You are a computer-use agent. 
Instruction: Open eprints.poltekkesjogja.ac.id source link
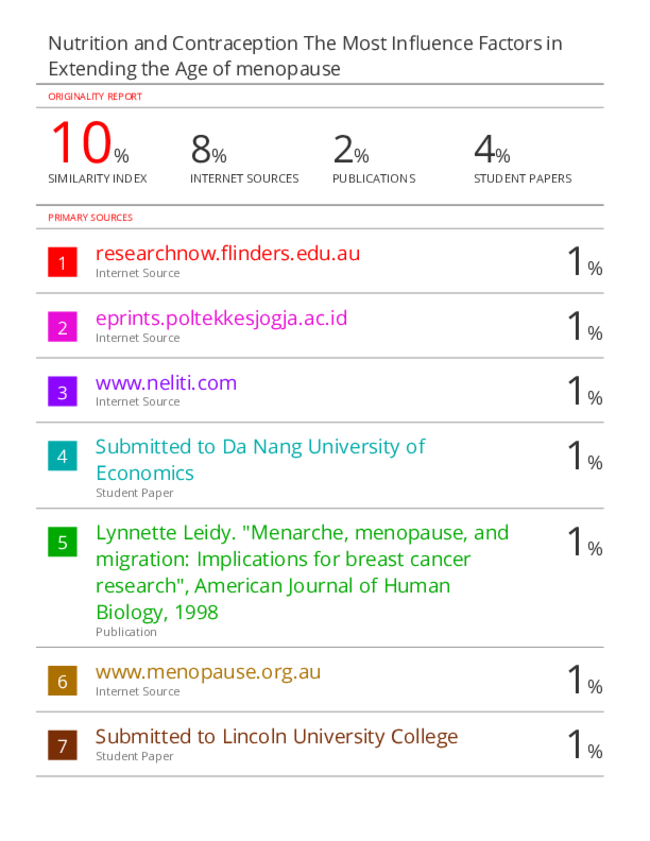(x=221, y=318)
